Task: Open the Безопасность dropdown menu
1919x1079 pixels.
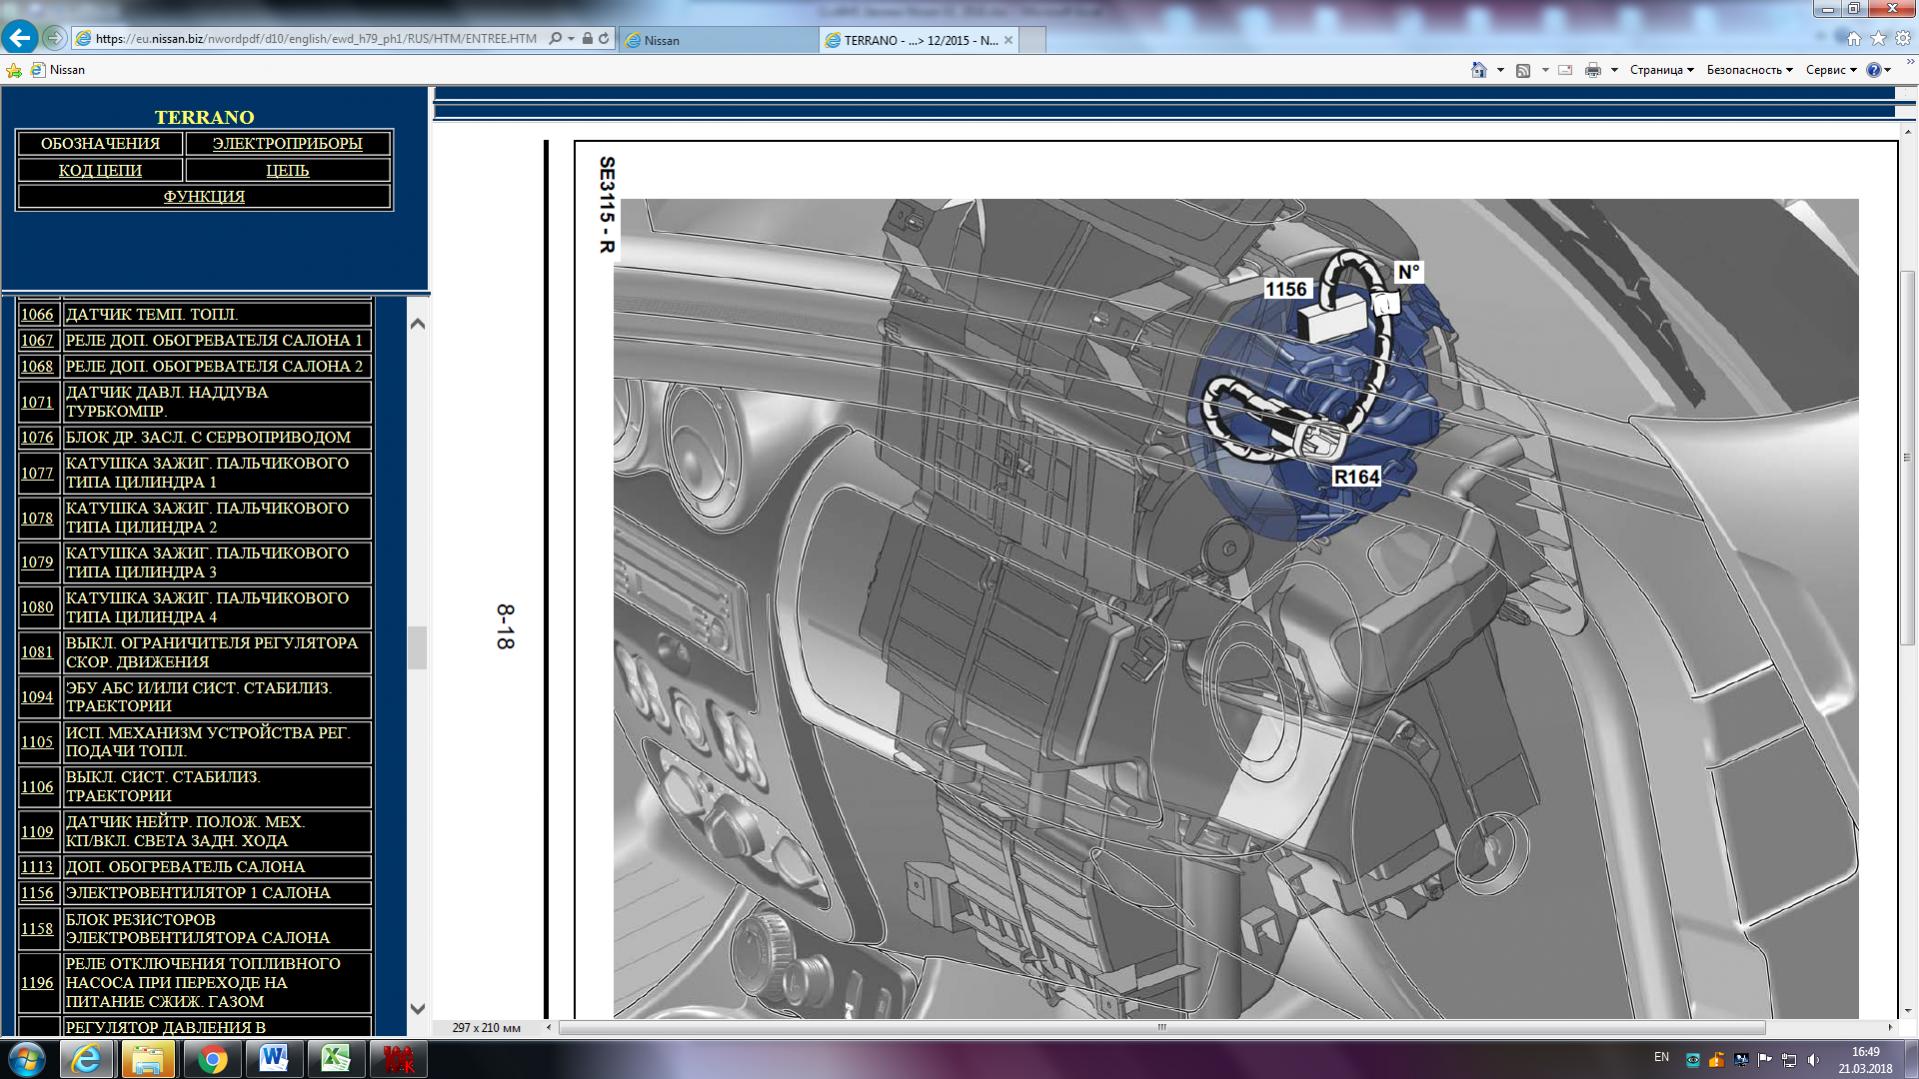Action: click(x=1749, y=70)
